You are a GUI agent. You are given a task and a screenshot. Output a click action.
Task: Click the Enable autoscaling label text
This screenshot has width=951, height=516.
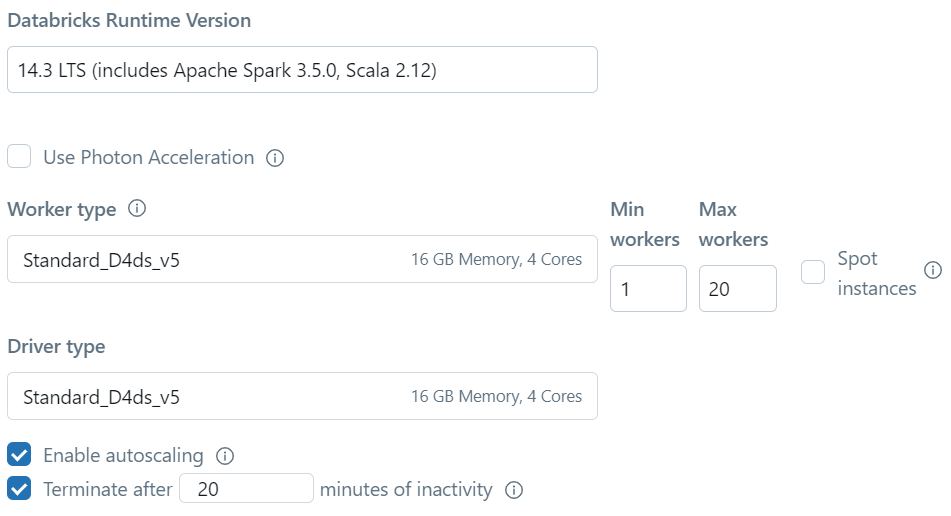[x=123, y=455]
